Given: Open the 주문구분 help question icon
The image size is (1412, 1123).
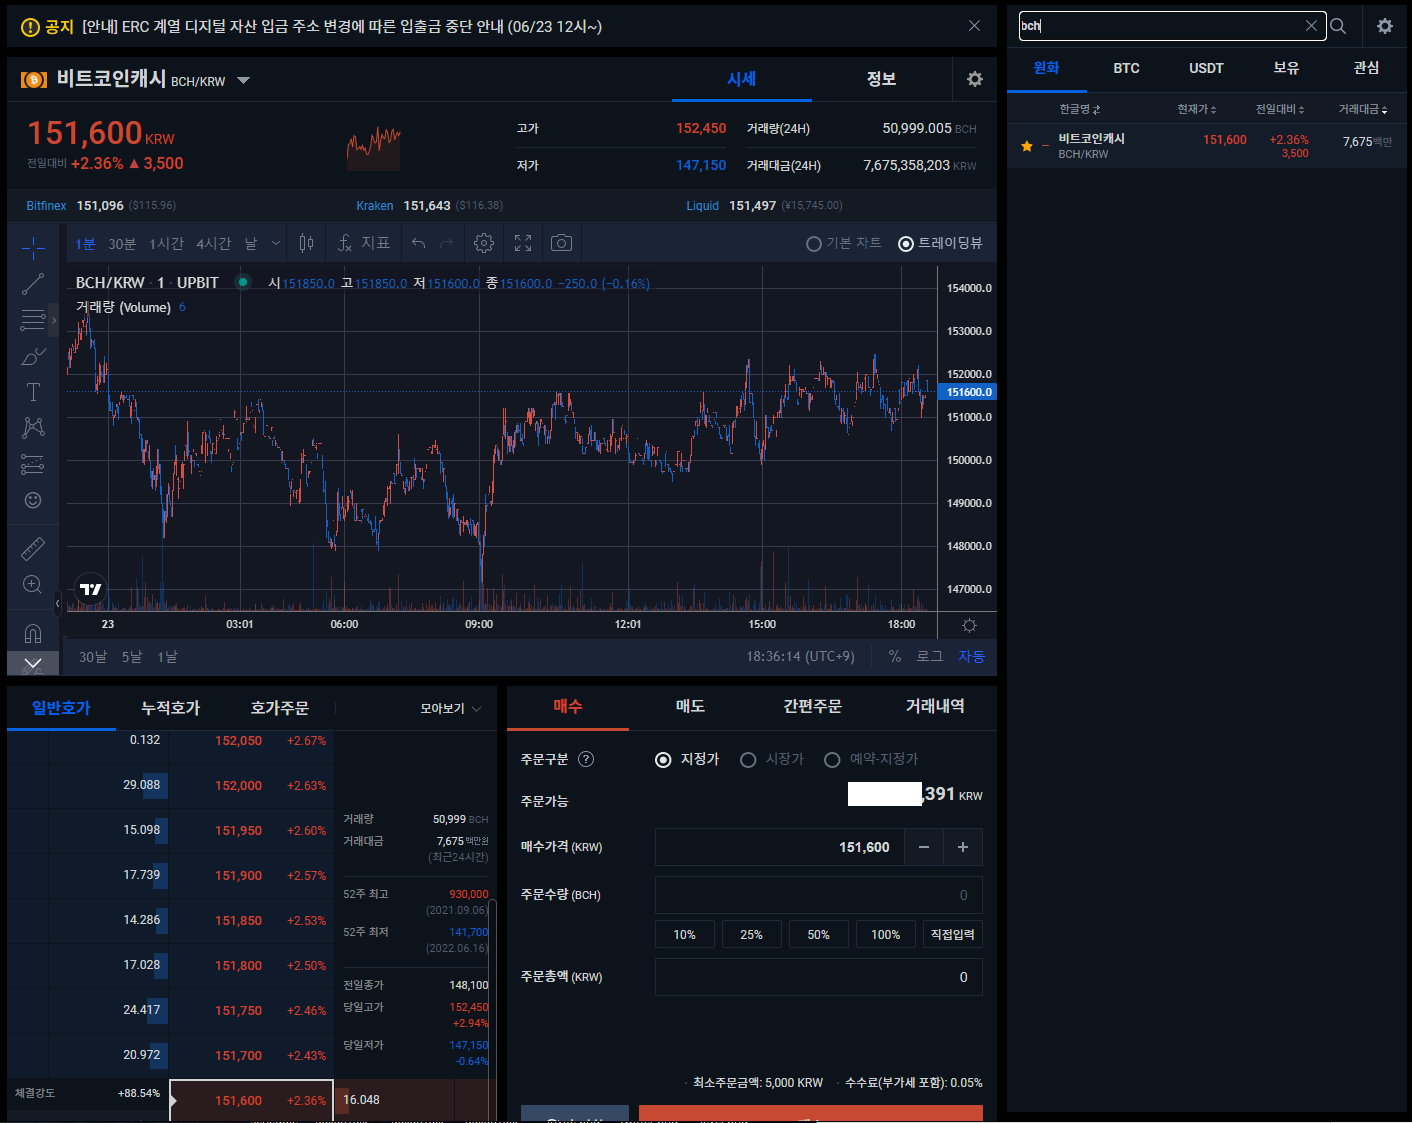Looking at the screenshot, I should (x=586, y=759).
